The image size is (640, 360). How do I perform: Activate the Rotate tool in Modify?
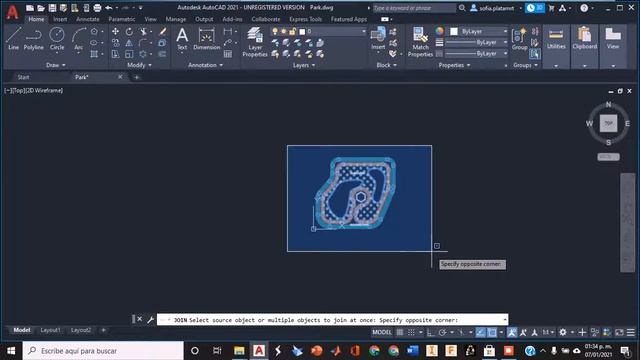pos(129,31)
